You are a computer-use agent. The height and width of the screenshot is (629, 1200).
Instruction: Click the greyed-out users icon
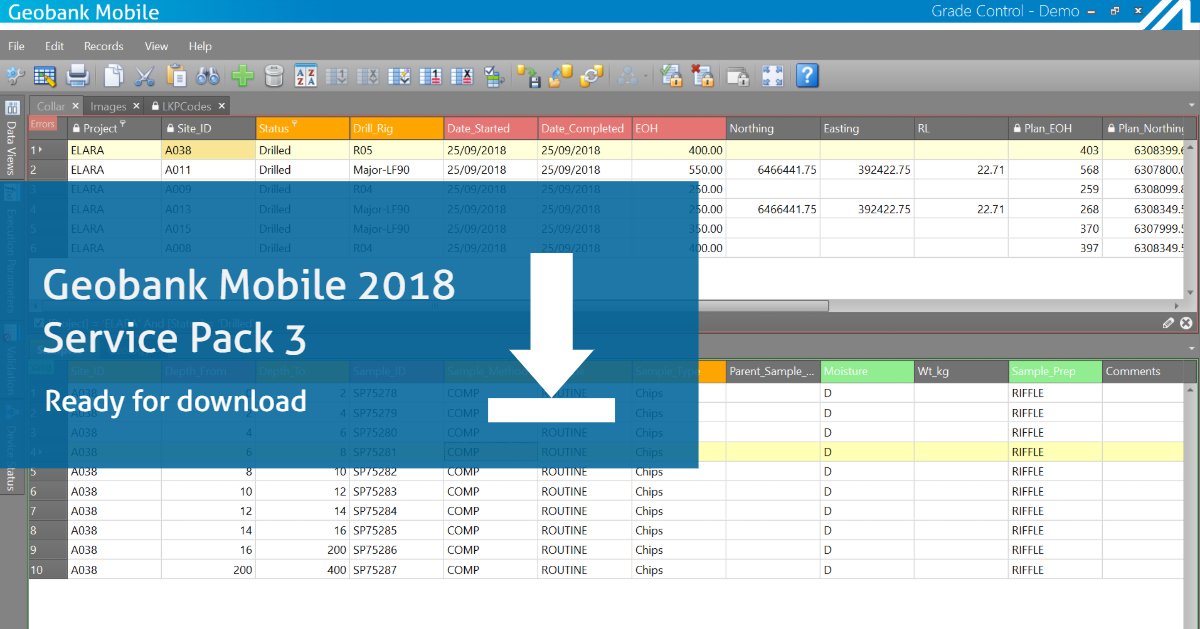coord(627,75)
